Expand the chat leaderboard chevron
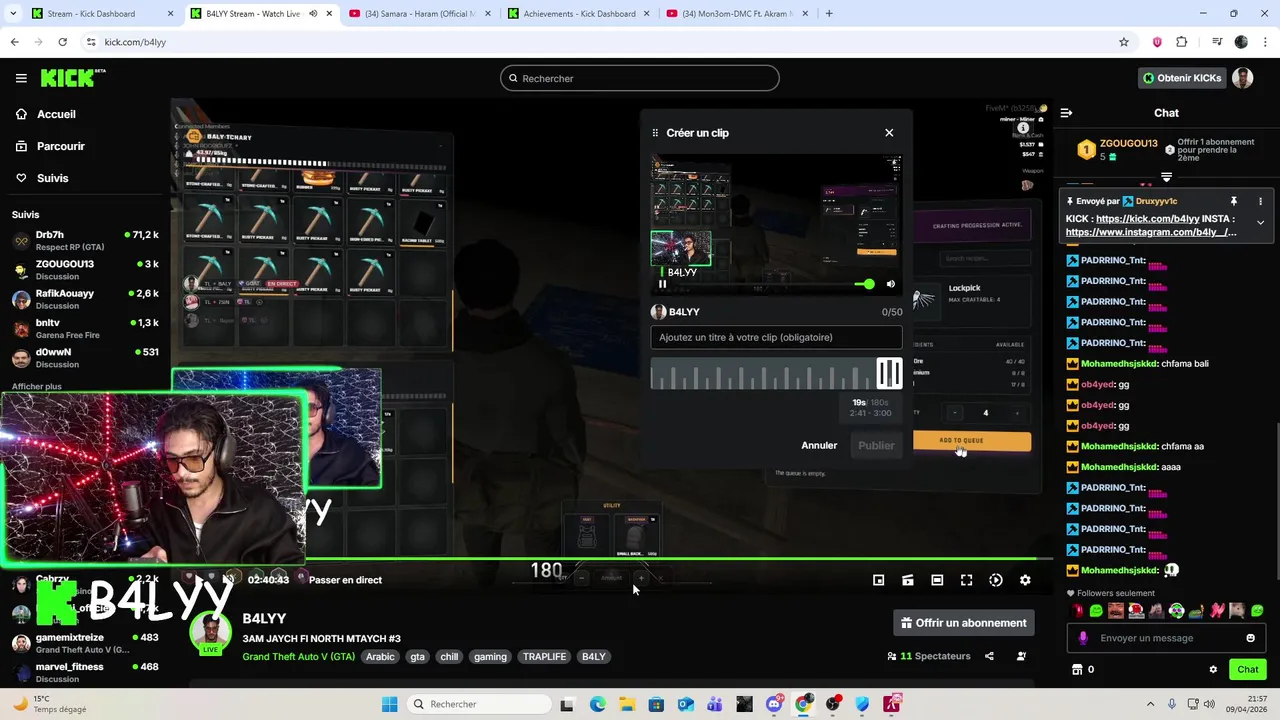1280x720 pixels. click(x=1166, y=177)
